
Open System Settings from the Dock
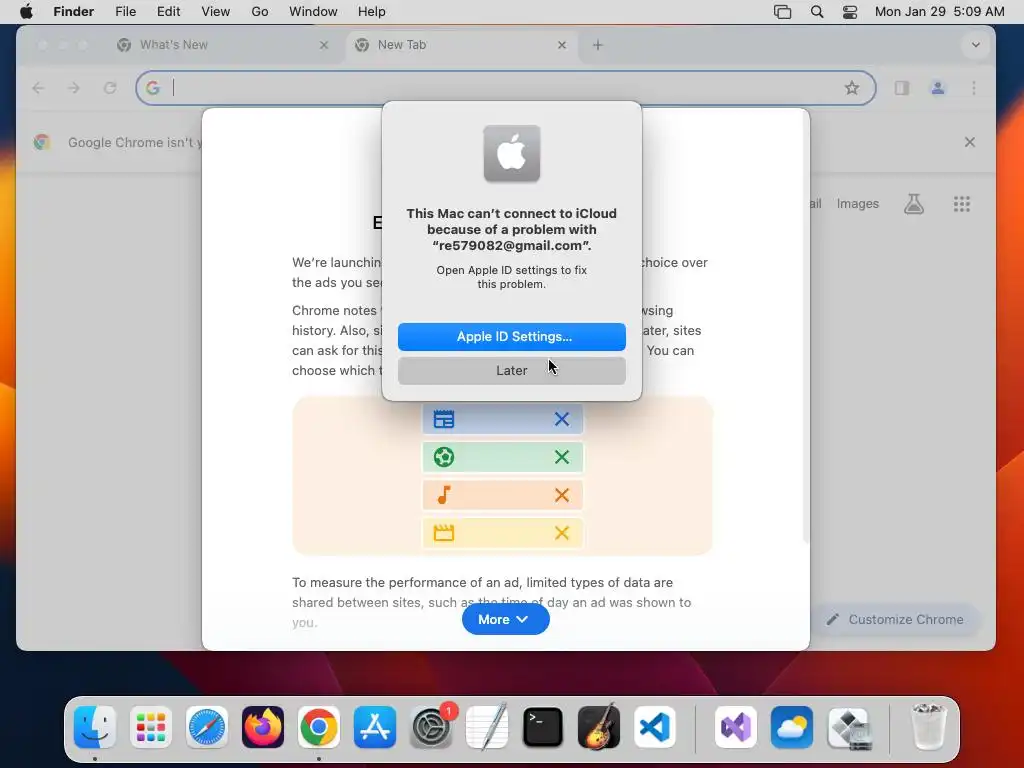click(x=431, y=727)
